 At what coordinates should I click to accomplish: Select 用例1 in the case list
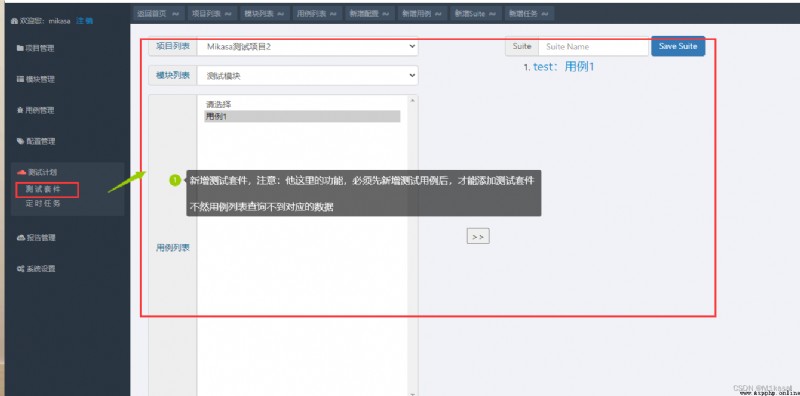[302, 116]
